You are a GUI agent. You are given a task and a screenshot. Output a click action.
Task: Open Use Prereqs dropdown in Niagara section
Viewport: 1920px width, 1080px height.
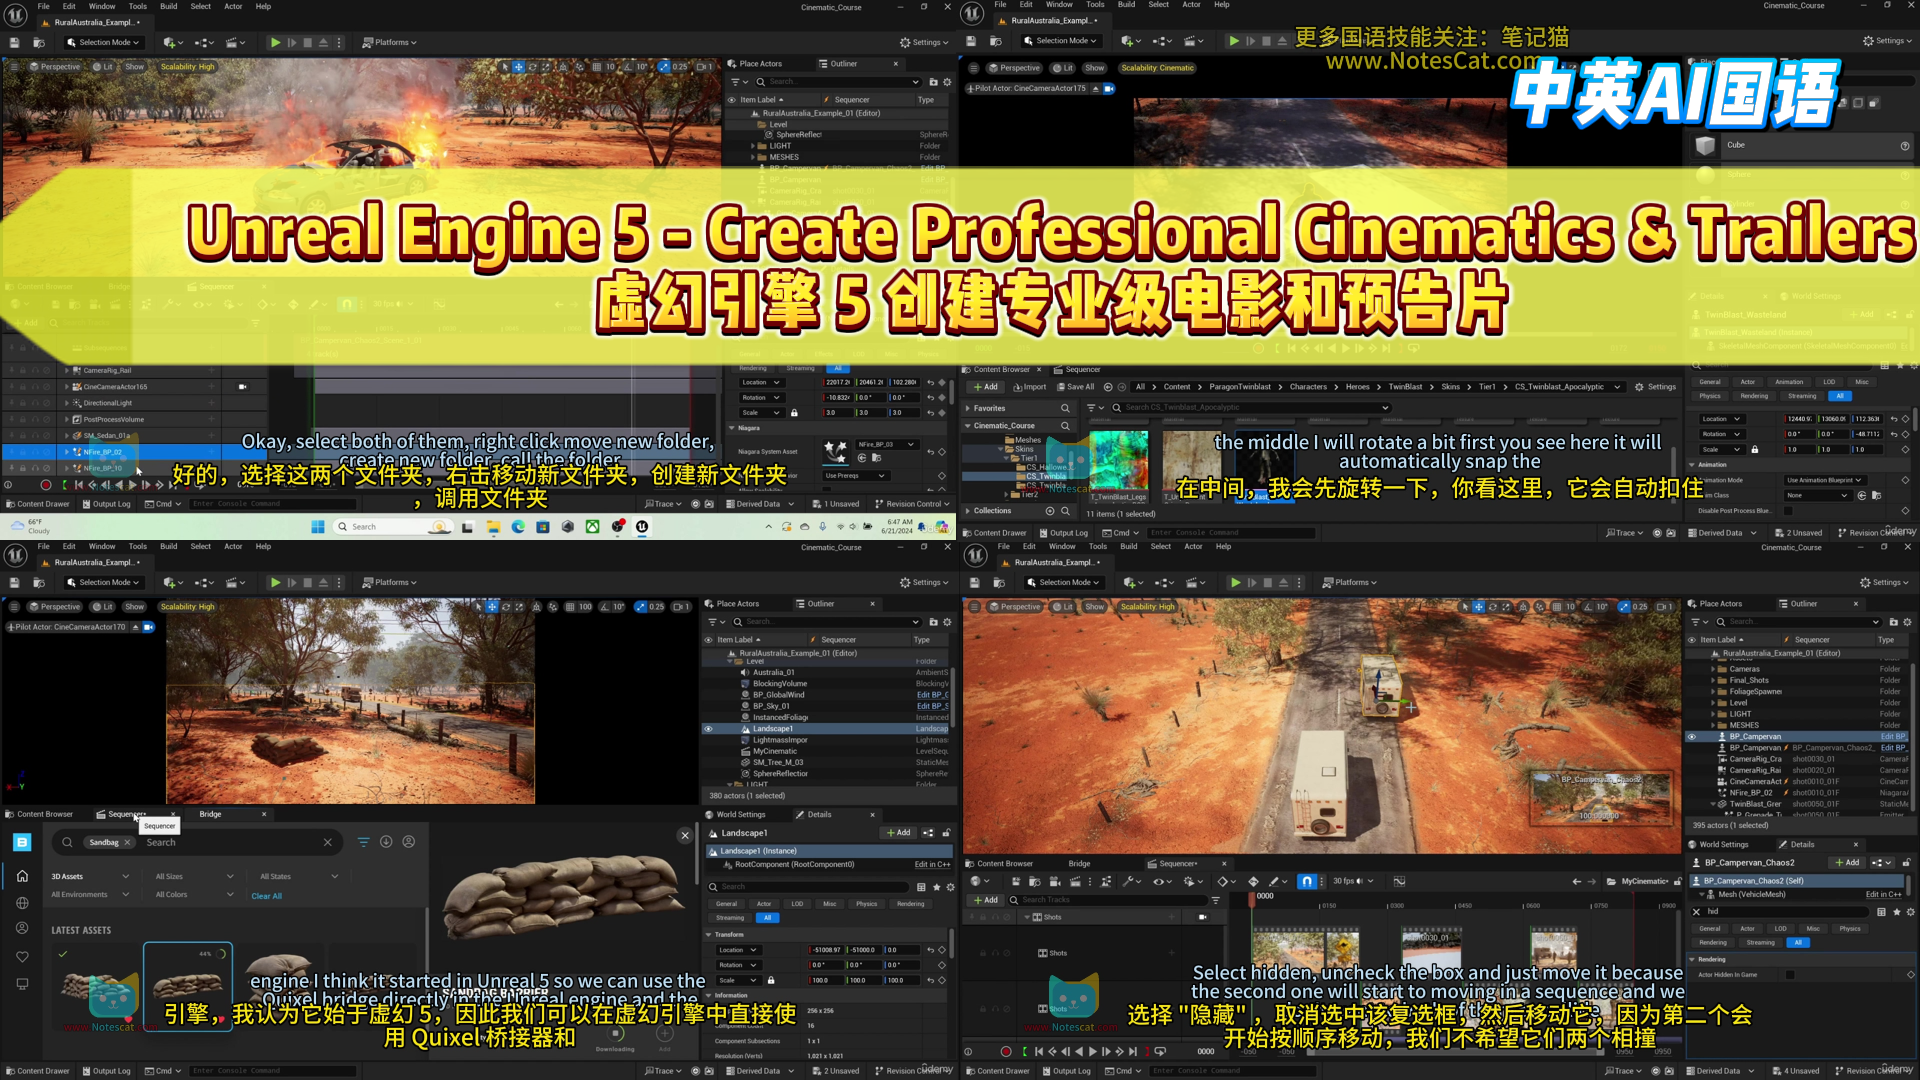[x=855, y=475]
